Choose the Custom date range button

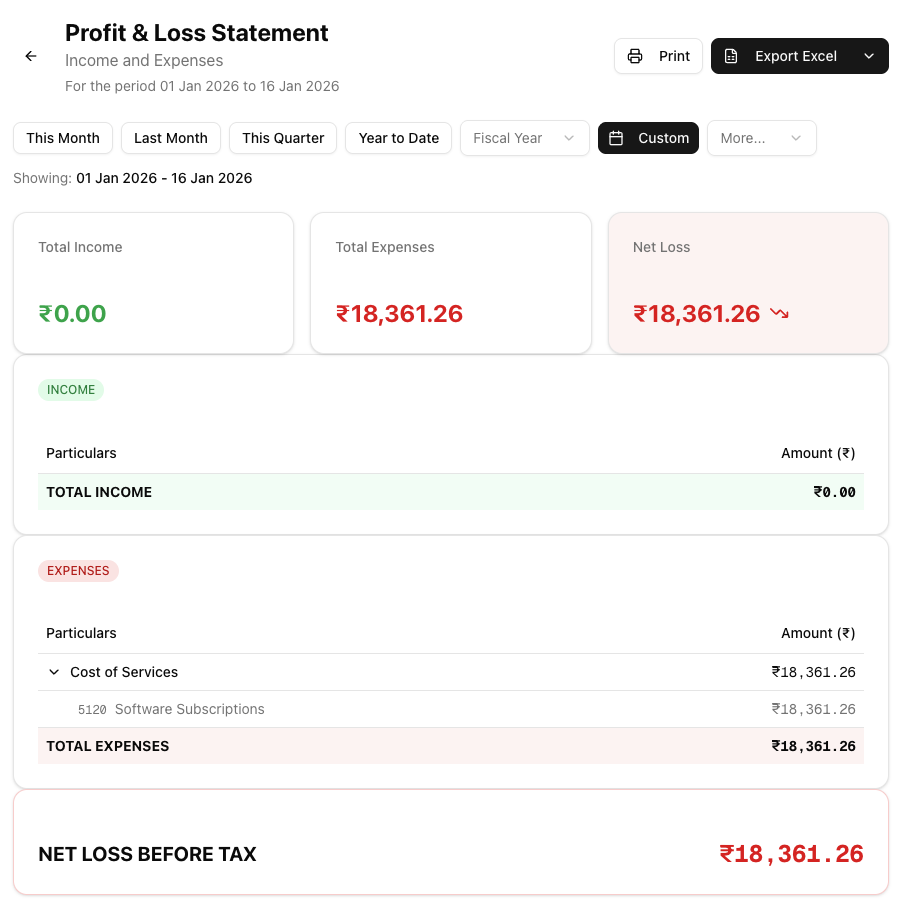pos(648,138)
